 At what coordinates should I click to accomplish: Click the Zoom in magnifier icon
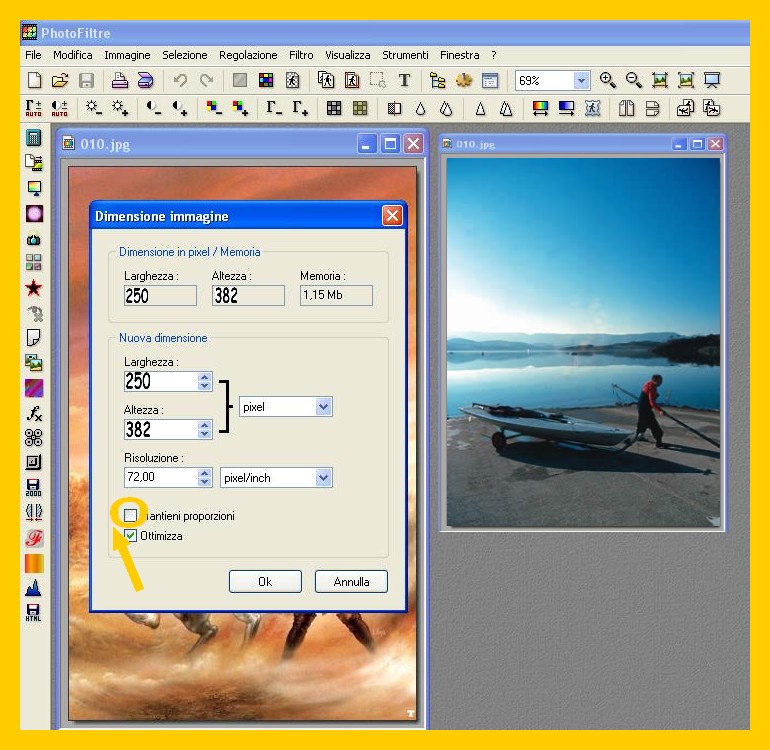[607, 81]
